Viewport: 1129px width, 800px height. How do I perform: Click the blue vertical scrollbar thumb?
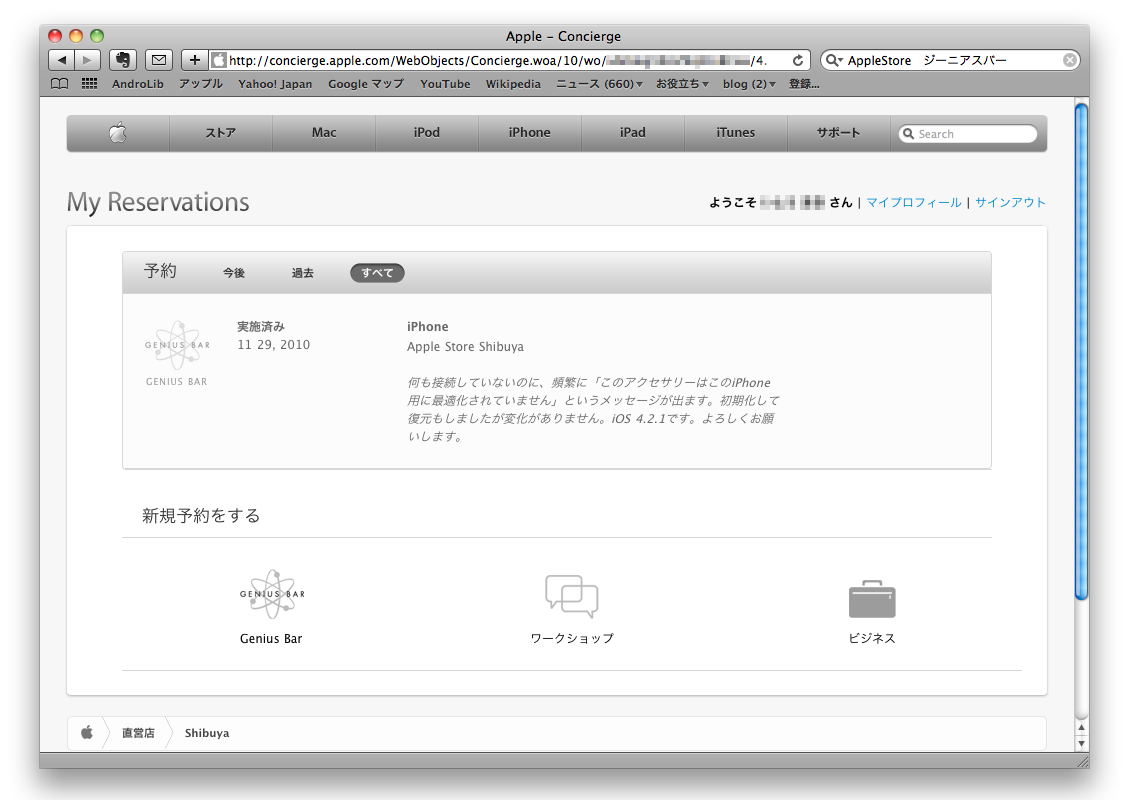click(x=1081, y=351)
